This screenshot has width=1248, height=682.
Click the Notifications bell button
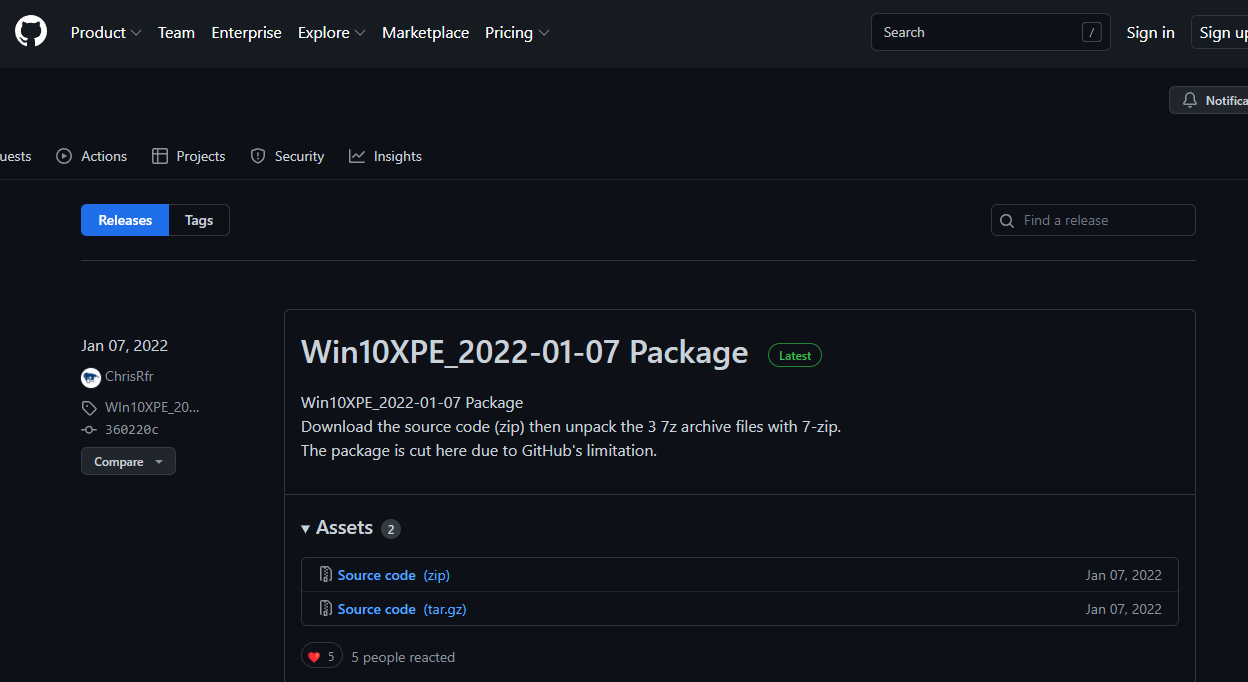[x=1210, y=100]
